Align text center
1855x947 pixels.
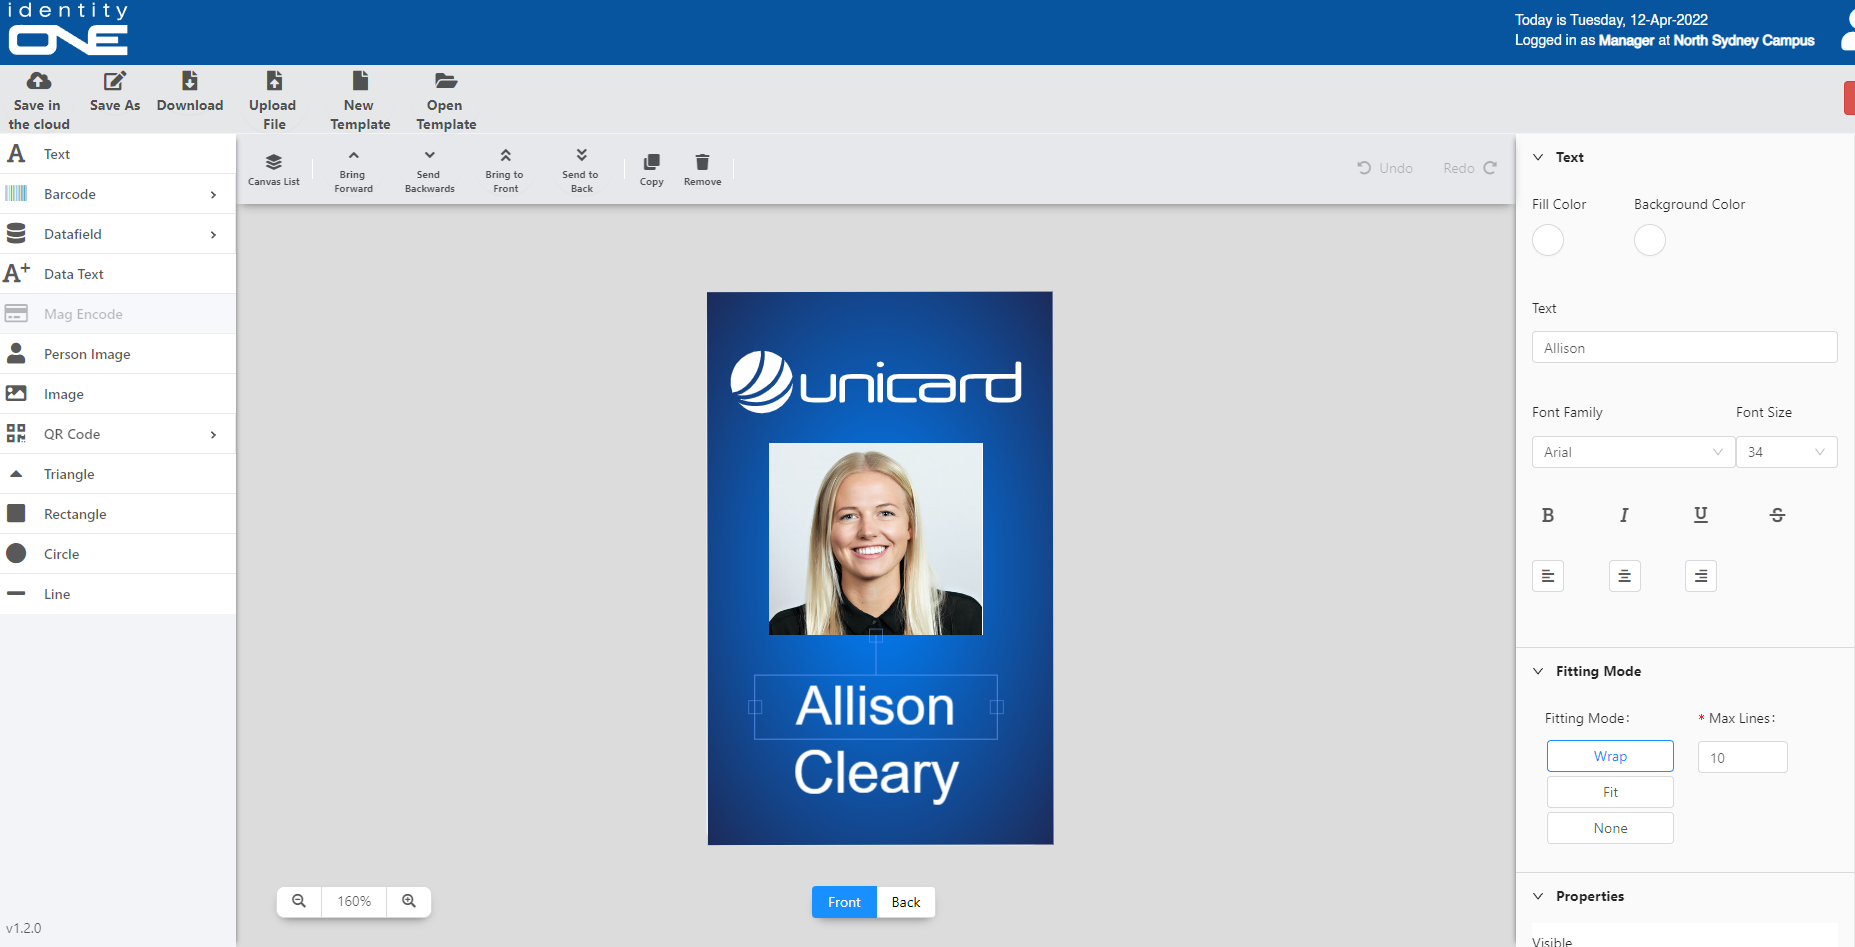(x=1625, y=576)
